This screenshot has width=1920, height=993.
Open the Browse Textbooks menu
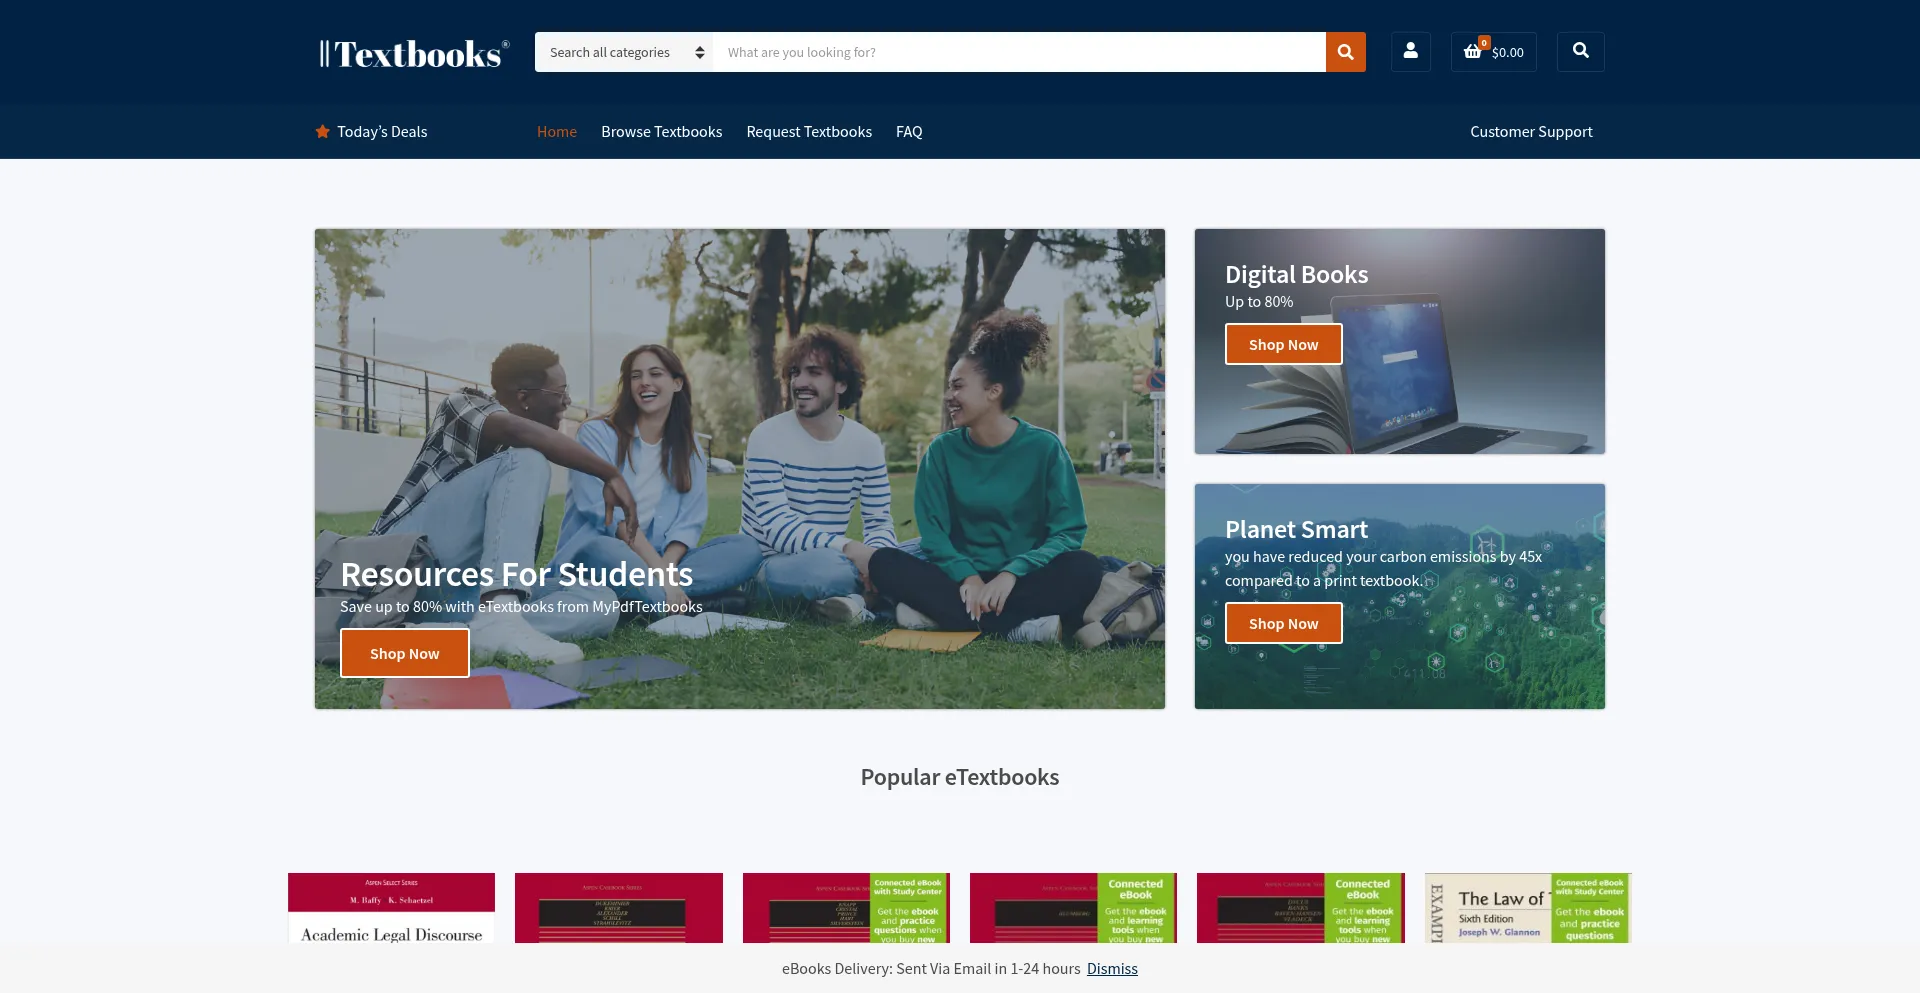[661, 131]
